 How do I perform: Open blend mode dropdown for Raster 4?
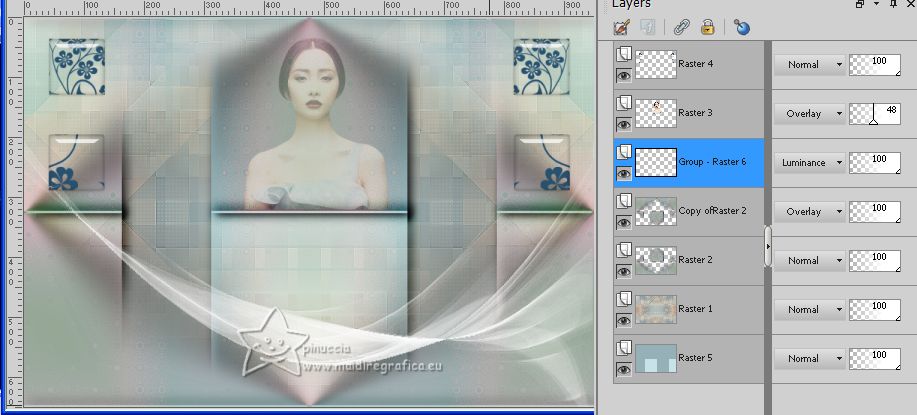810,65
